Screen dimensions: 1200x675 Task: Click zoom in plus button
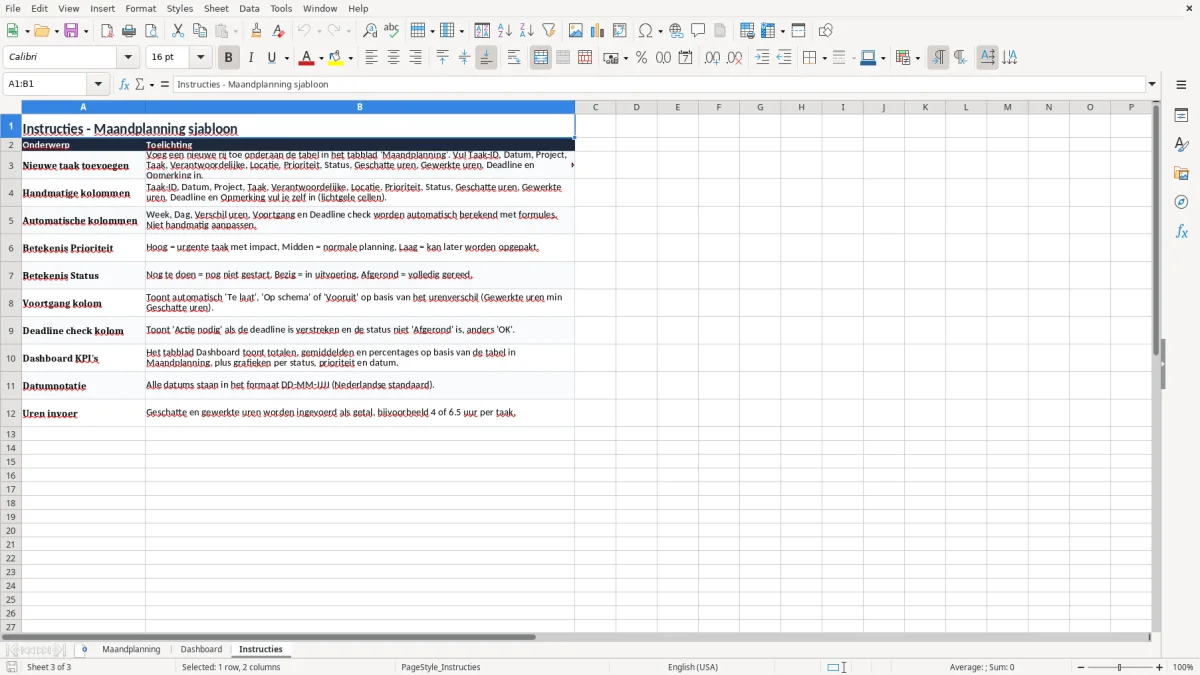point(1160,667)
